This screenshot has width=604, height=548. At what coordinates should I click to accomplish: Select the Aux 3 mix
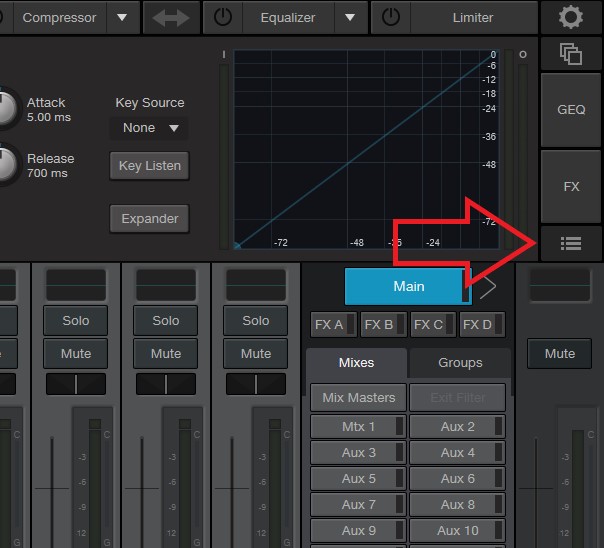tap(358, 452)
